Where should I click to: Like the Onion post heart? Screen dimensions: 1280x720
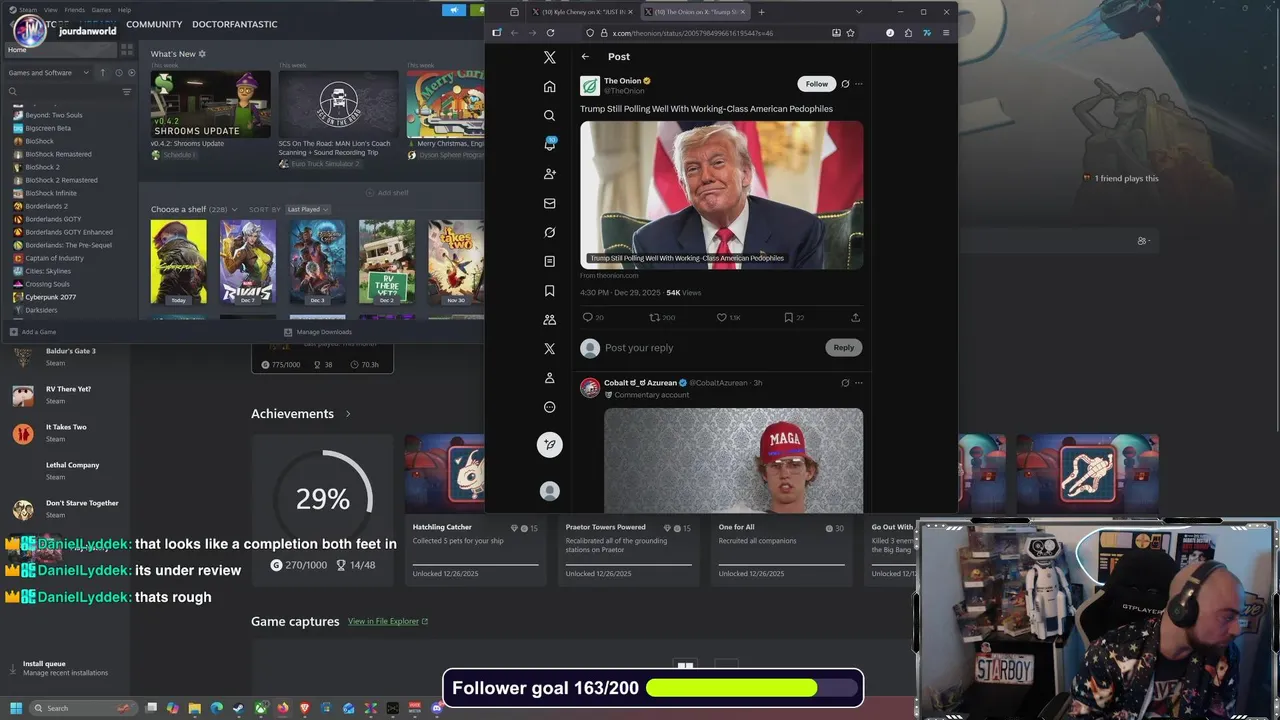pos(722,317)
